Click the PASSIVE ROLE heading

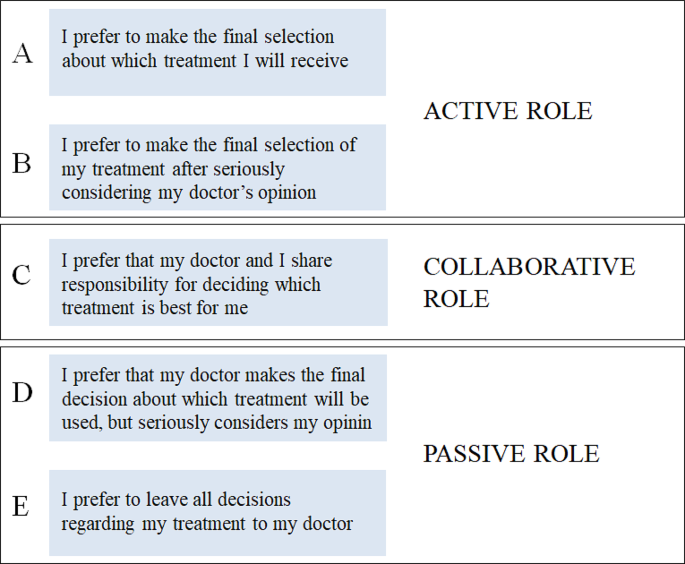pyautogui.click(x=511, y=454)
